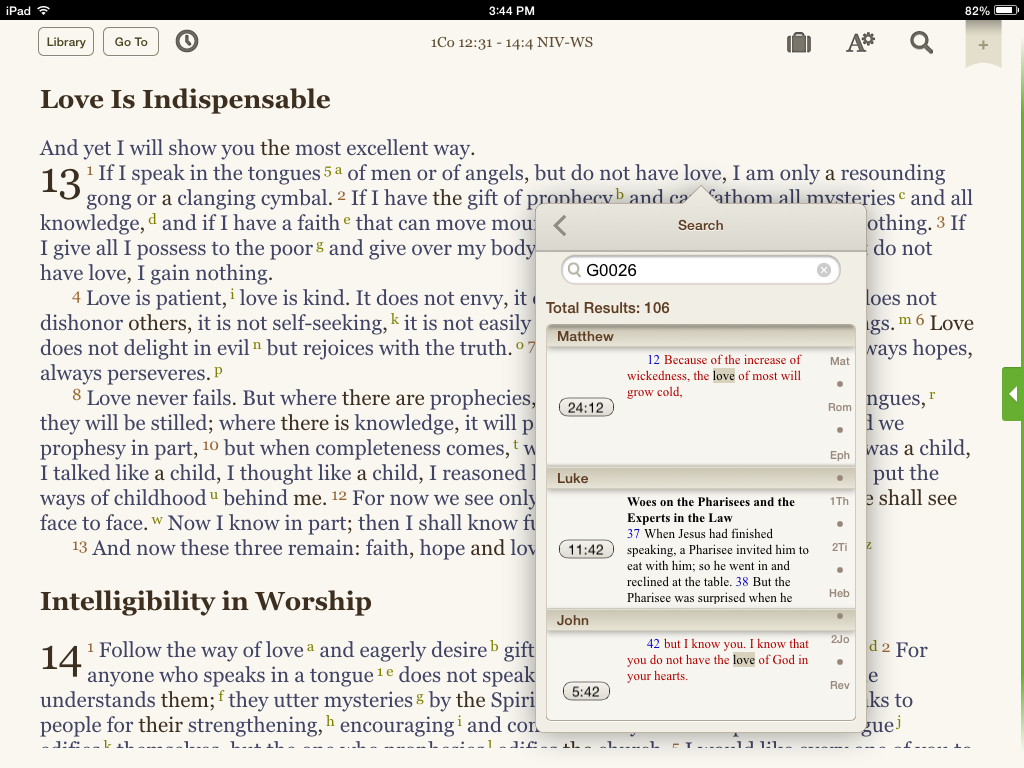Screen dimensions: 1024x768
Task: Jump to 2Ti in the index strip
Action: click(840, 547)
